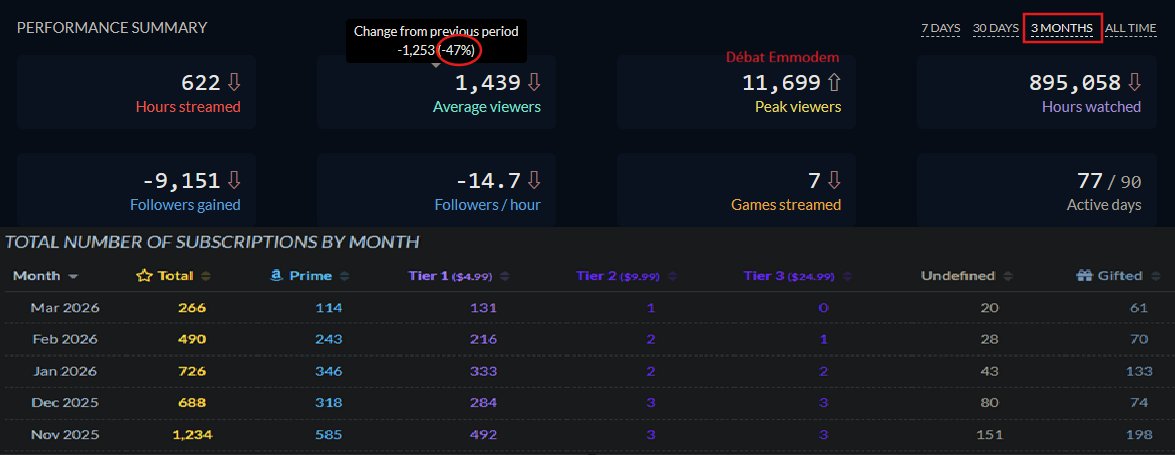Click the Tier 1 value 216 for Feb 2026
The height and width of the screenshot is (455, 1175).
483,340
